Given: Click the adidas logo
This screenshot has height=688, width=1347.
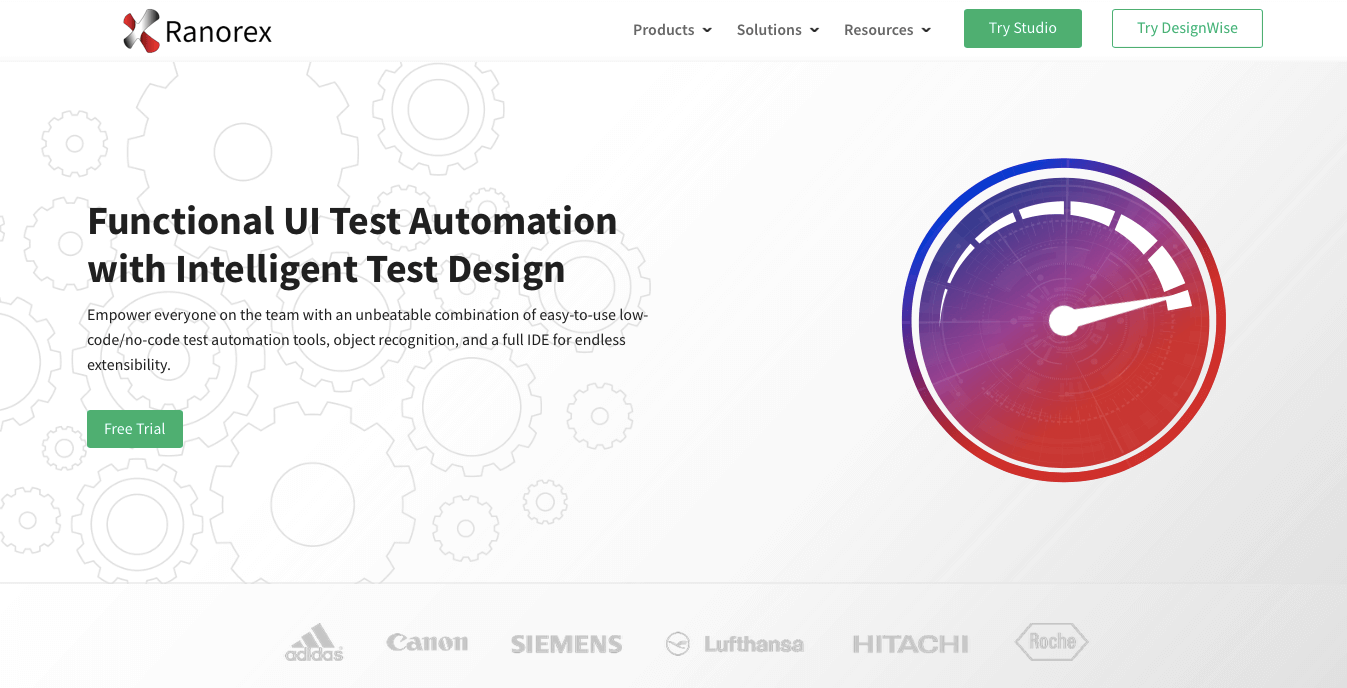Looking at the screenshot, I should pyautogui.click(x=313, y=643).
